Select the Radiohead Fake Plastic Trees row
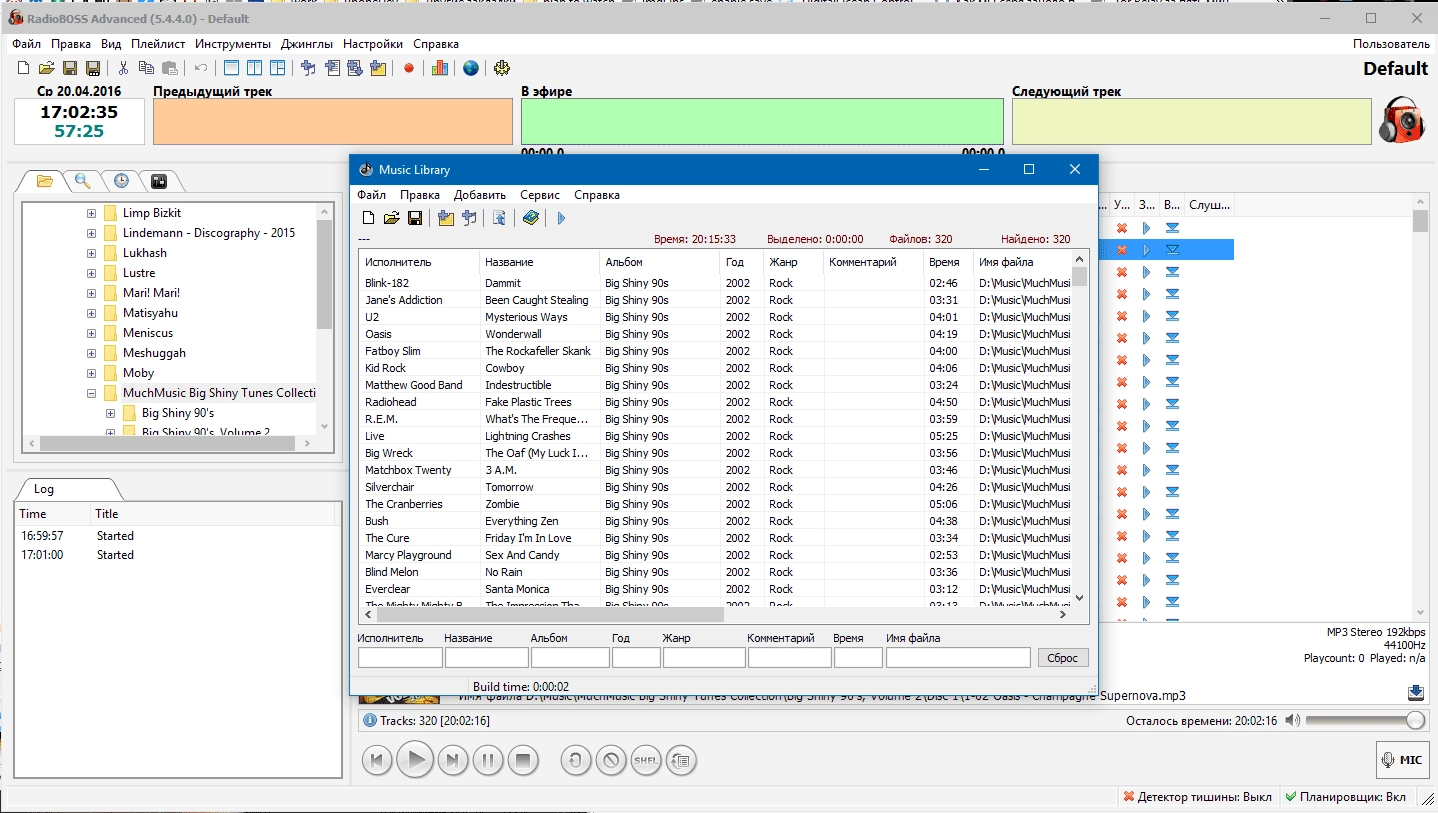Image resolution: width=1438 pixels, height=813 pixels. tap(715, 402)
